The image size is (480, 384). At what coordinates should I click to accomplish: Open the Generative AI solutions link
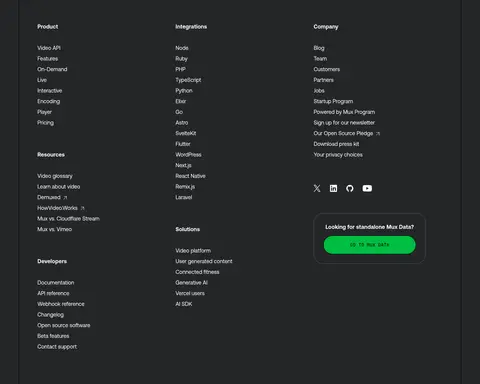point(192,283)
